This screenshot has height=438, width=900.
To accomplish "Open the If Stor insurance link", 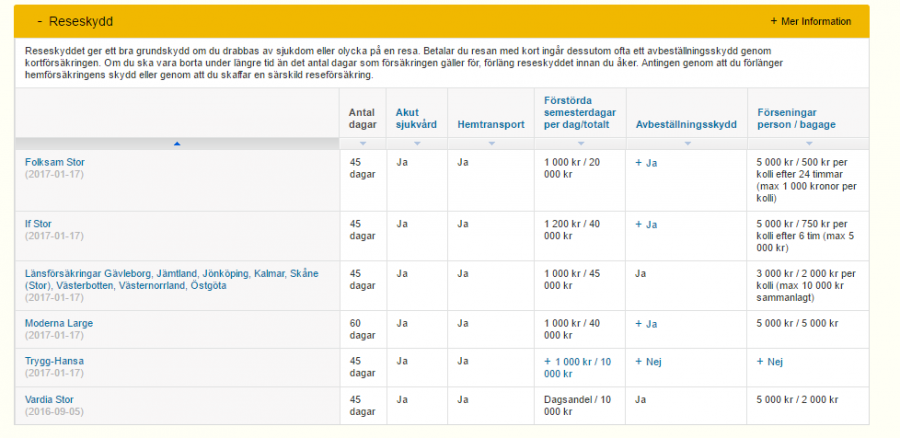I will pyautogui.click(x=38, y=224).
